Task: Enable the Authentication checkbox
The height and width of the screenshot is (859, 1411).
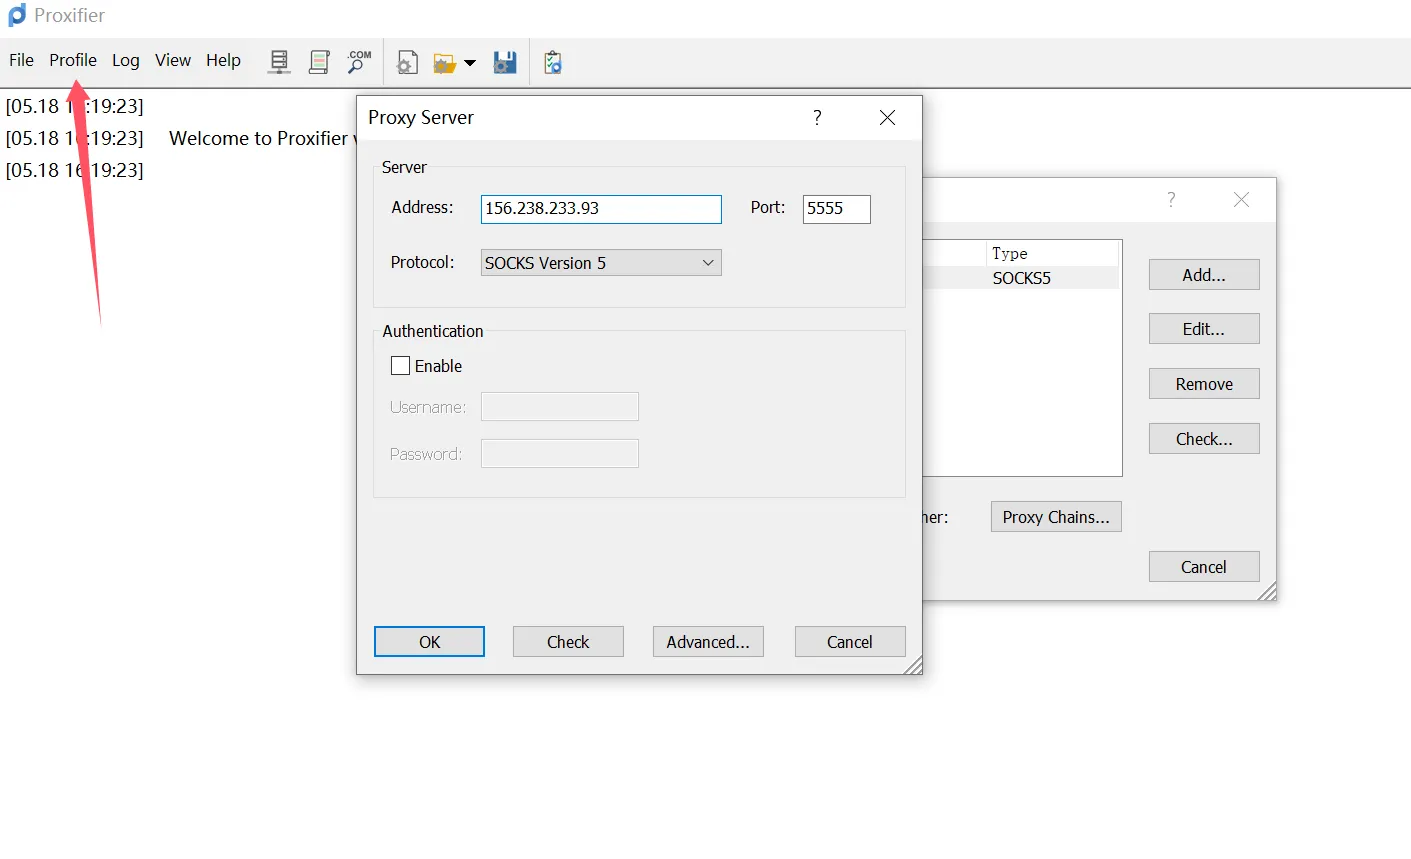Action: 401,366
